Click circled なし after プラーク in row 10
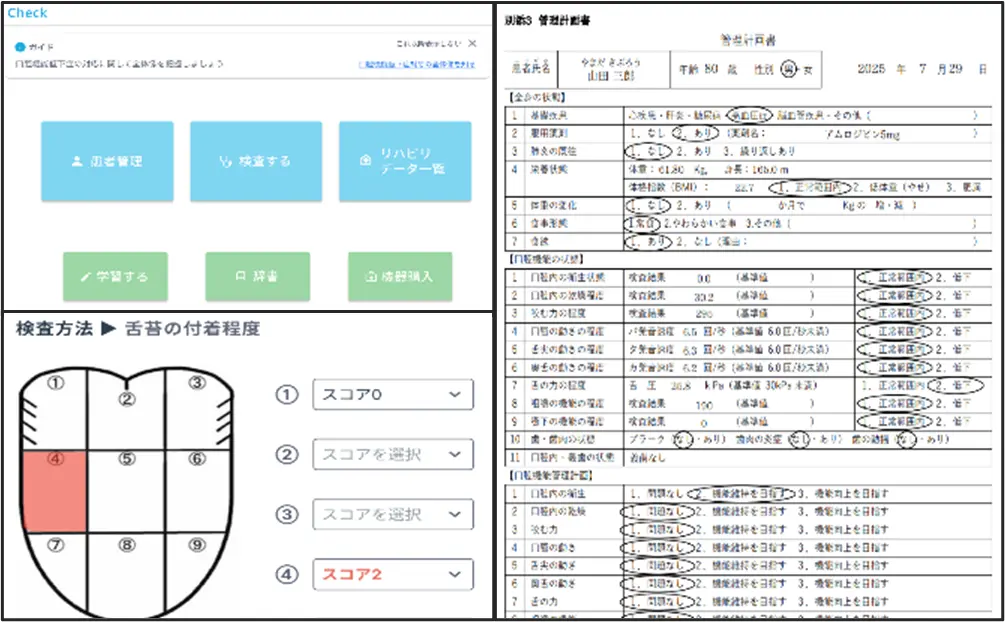Viewport: 1005px width, 622px height. (682, 440)
